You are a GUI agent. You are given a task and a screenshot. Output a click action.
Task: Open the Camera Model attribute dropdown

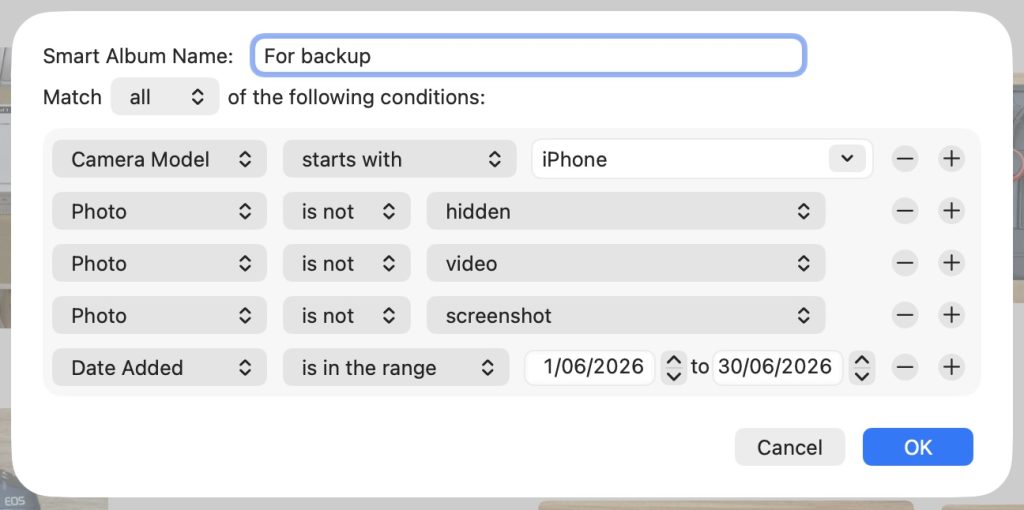point(159,159)
